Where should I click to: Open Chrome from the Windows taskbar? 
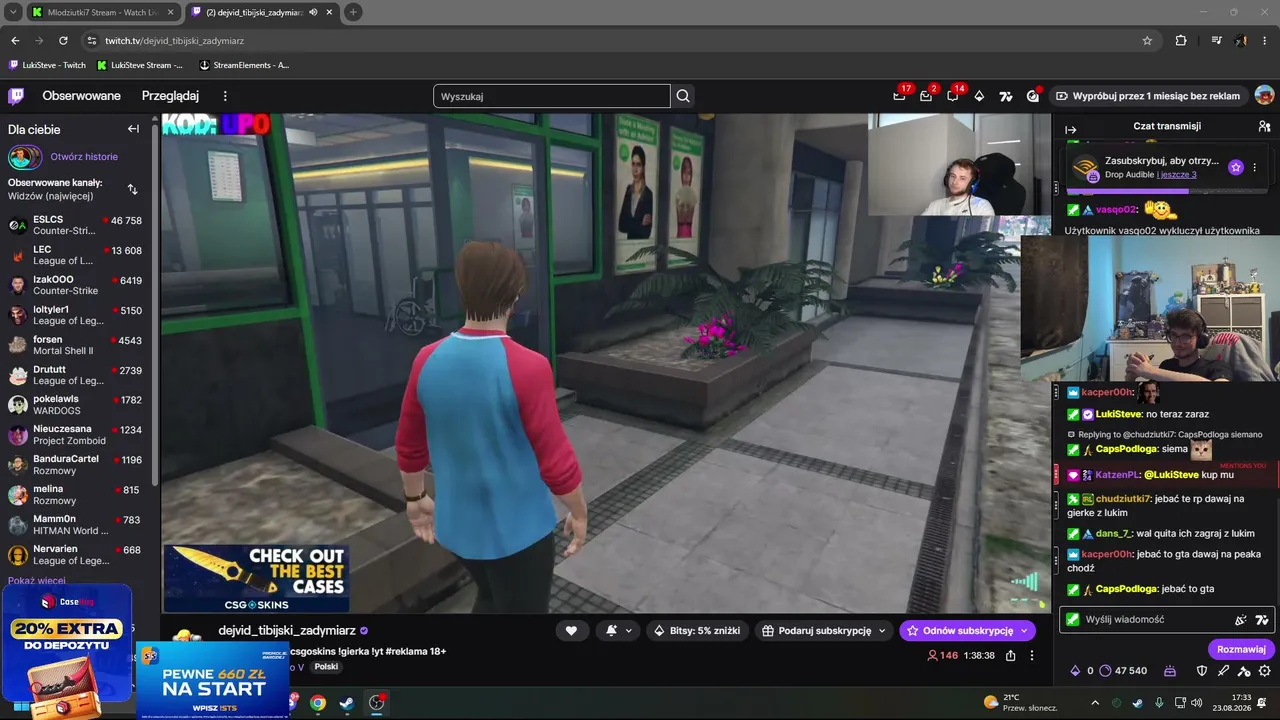pyautogui.click(x=318, y=703)
